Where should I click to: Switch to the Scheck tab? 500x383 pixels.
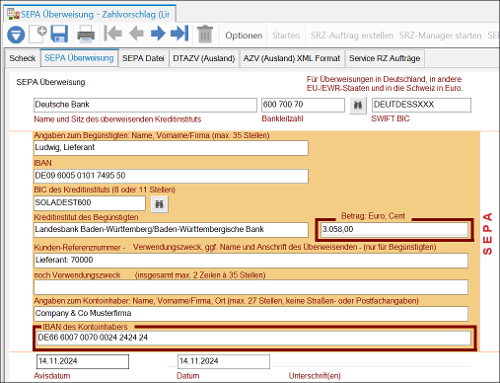click(x=22, y=58)
